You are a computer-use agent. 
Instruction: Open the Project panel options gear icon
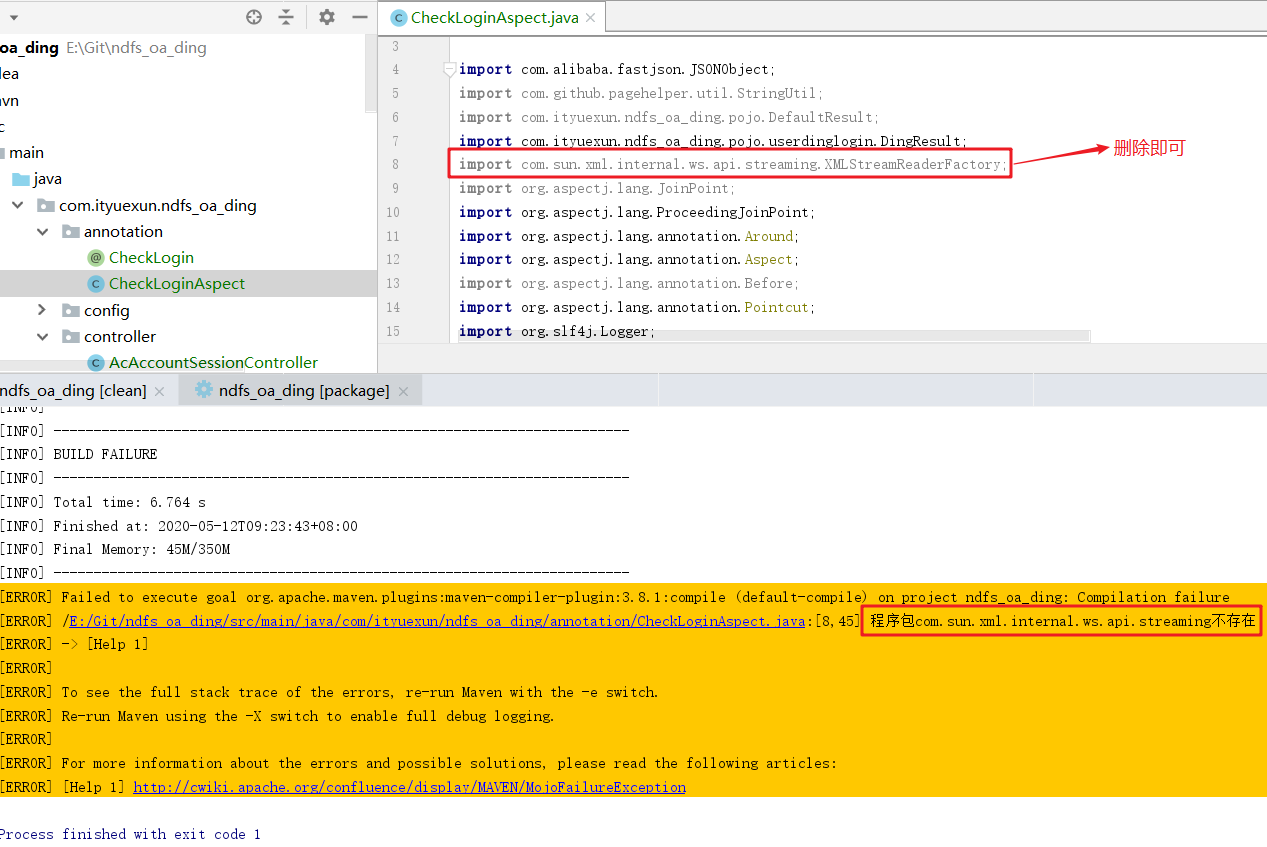[326, 16]
